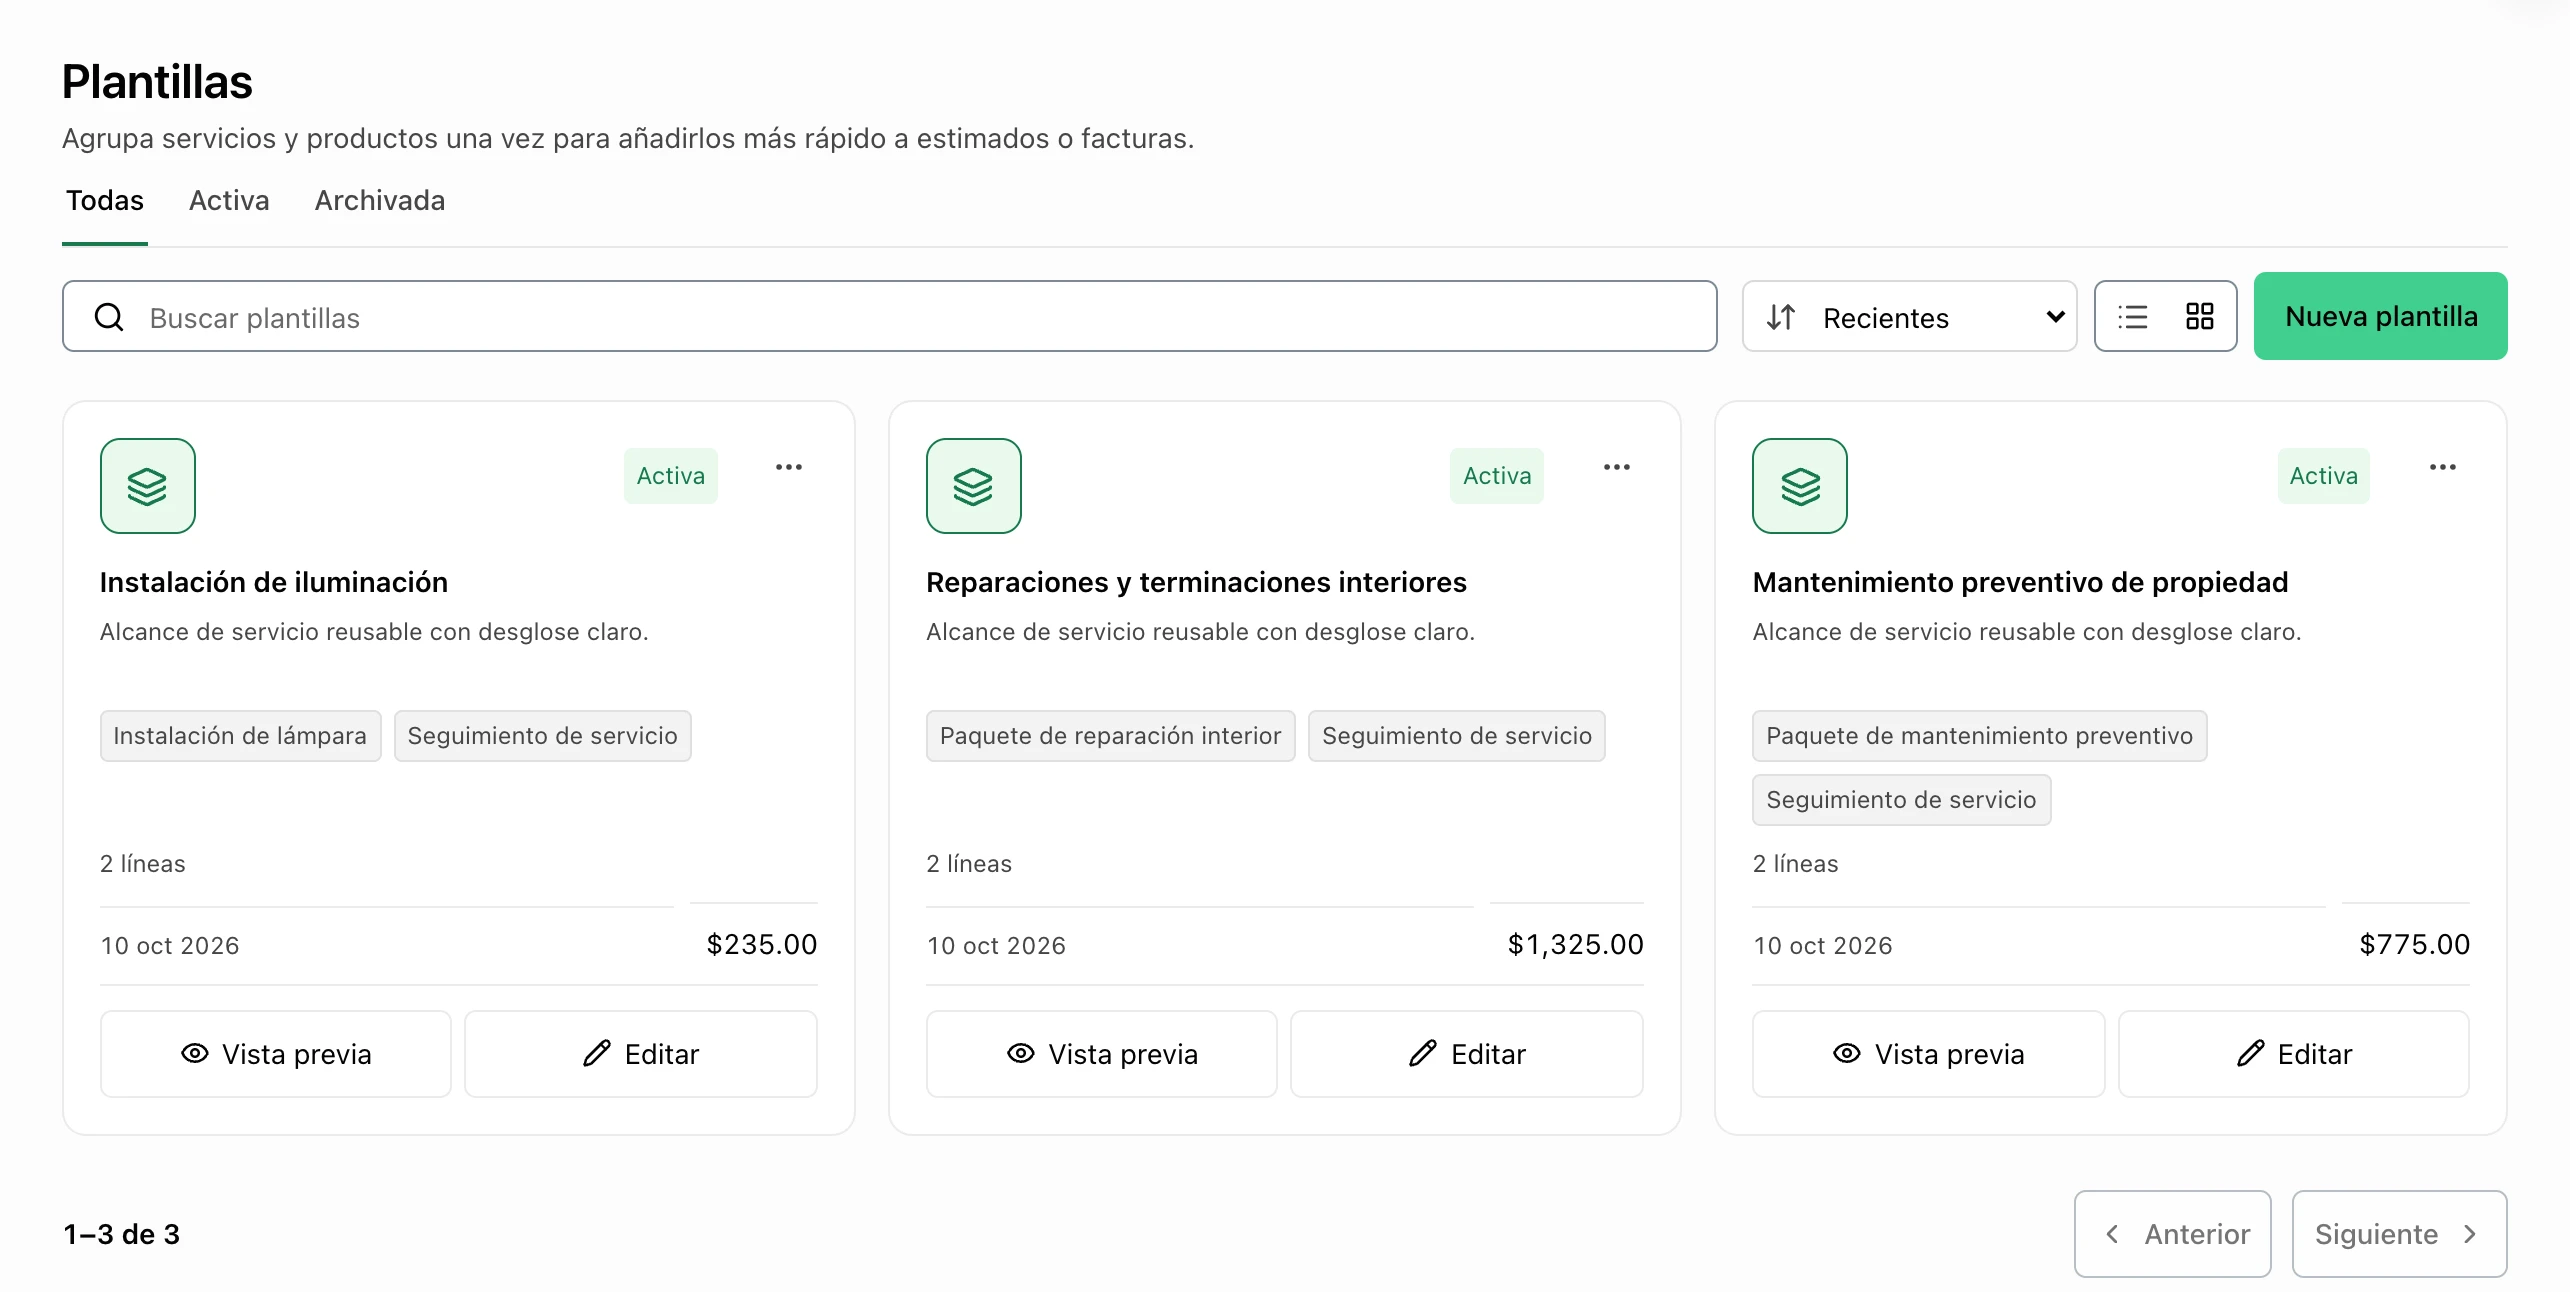Focus the Buscar plantillas search field
The height and width of the screenshot is (1292, 2570).
tap(889, 317)
